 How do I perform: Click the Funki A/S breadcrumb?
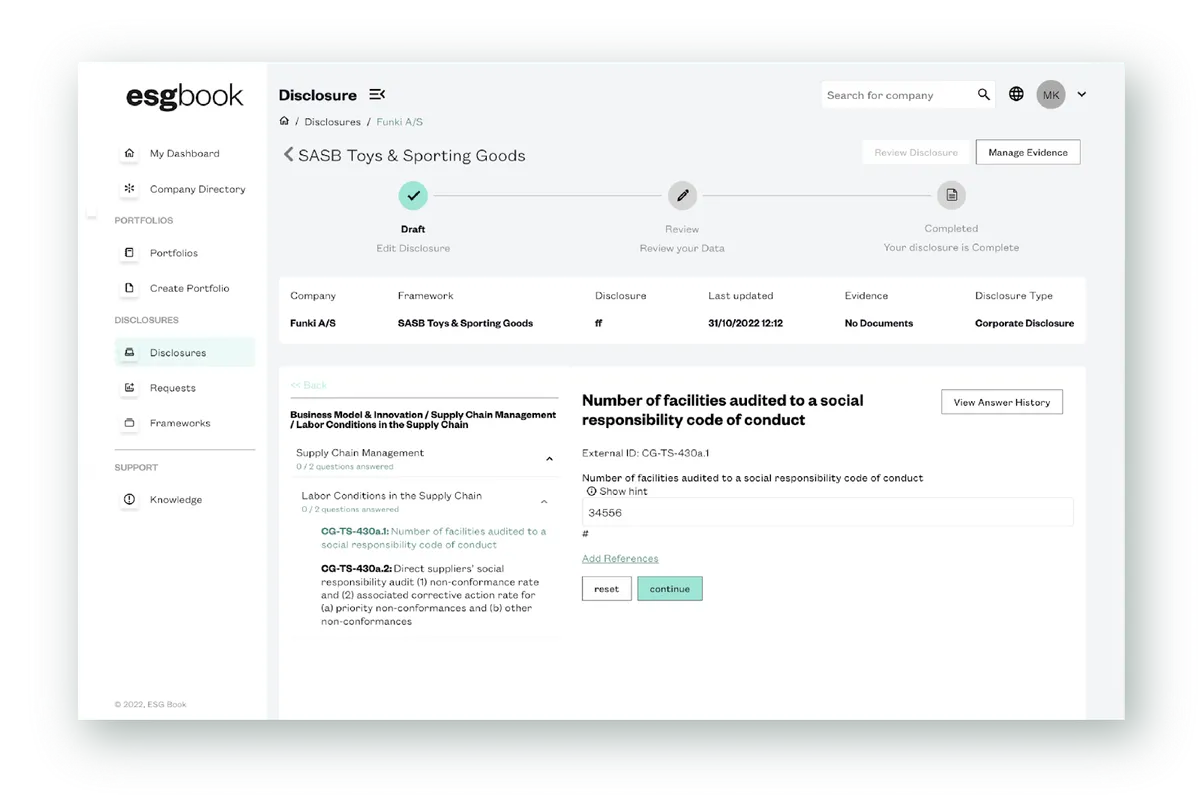coord(400,121)
